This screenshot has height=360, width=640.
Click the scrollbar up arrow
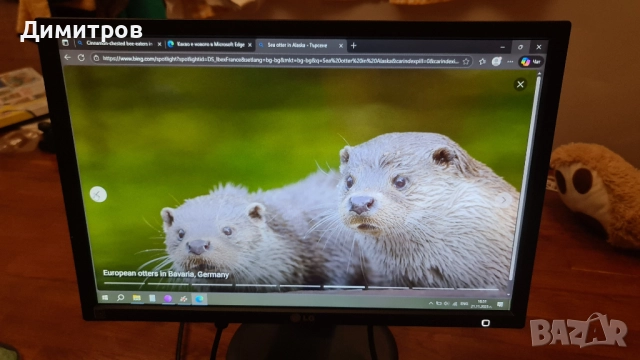(539, 74)
